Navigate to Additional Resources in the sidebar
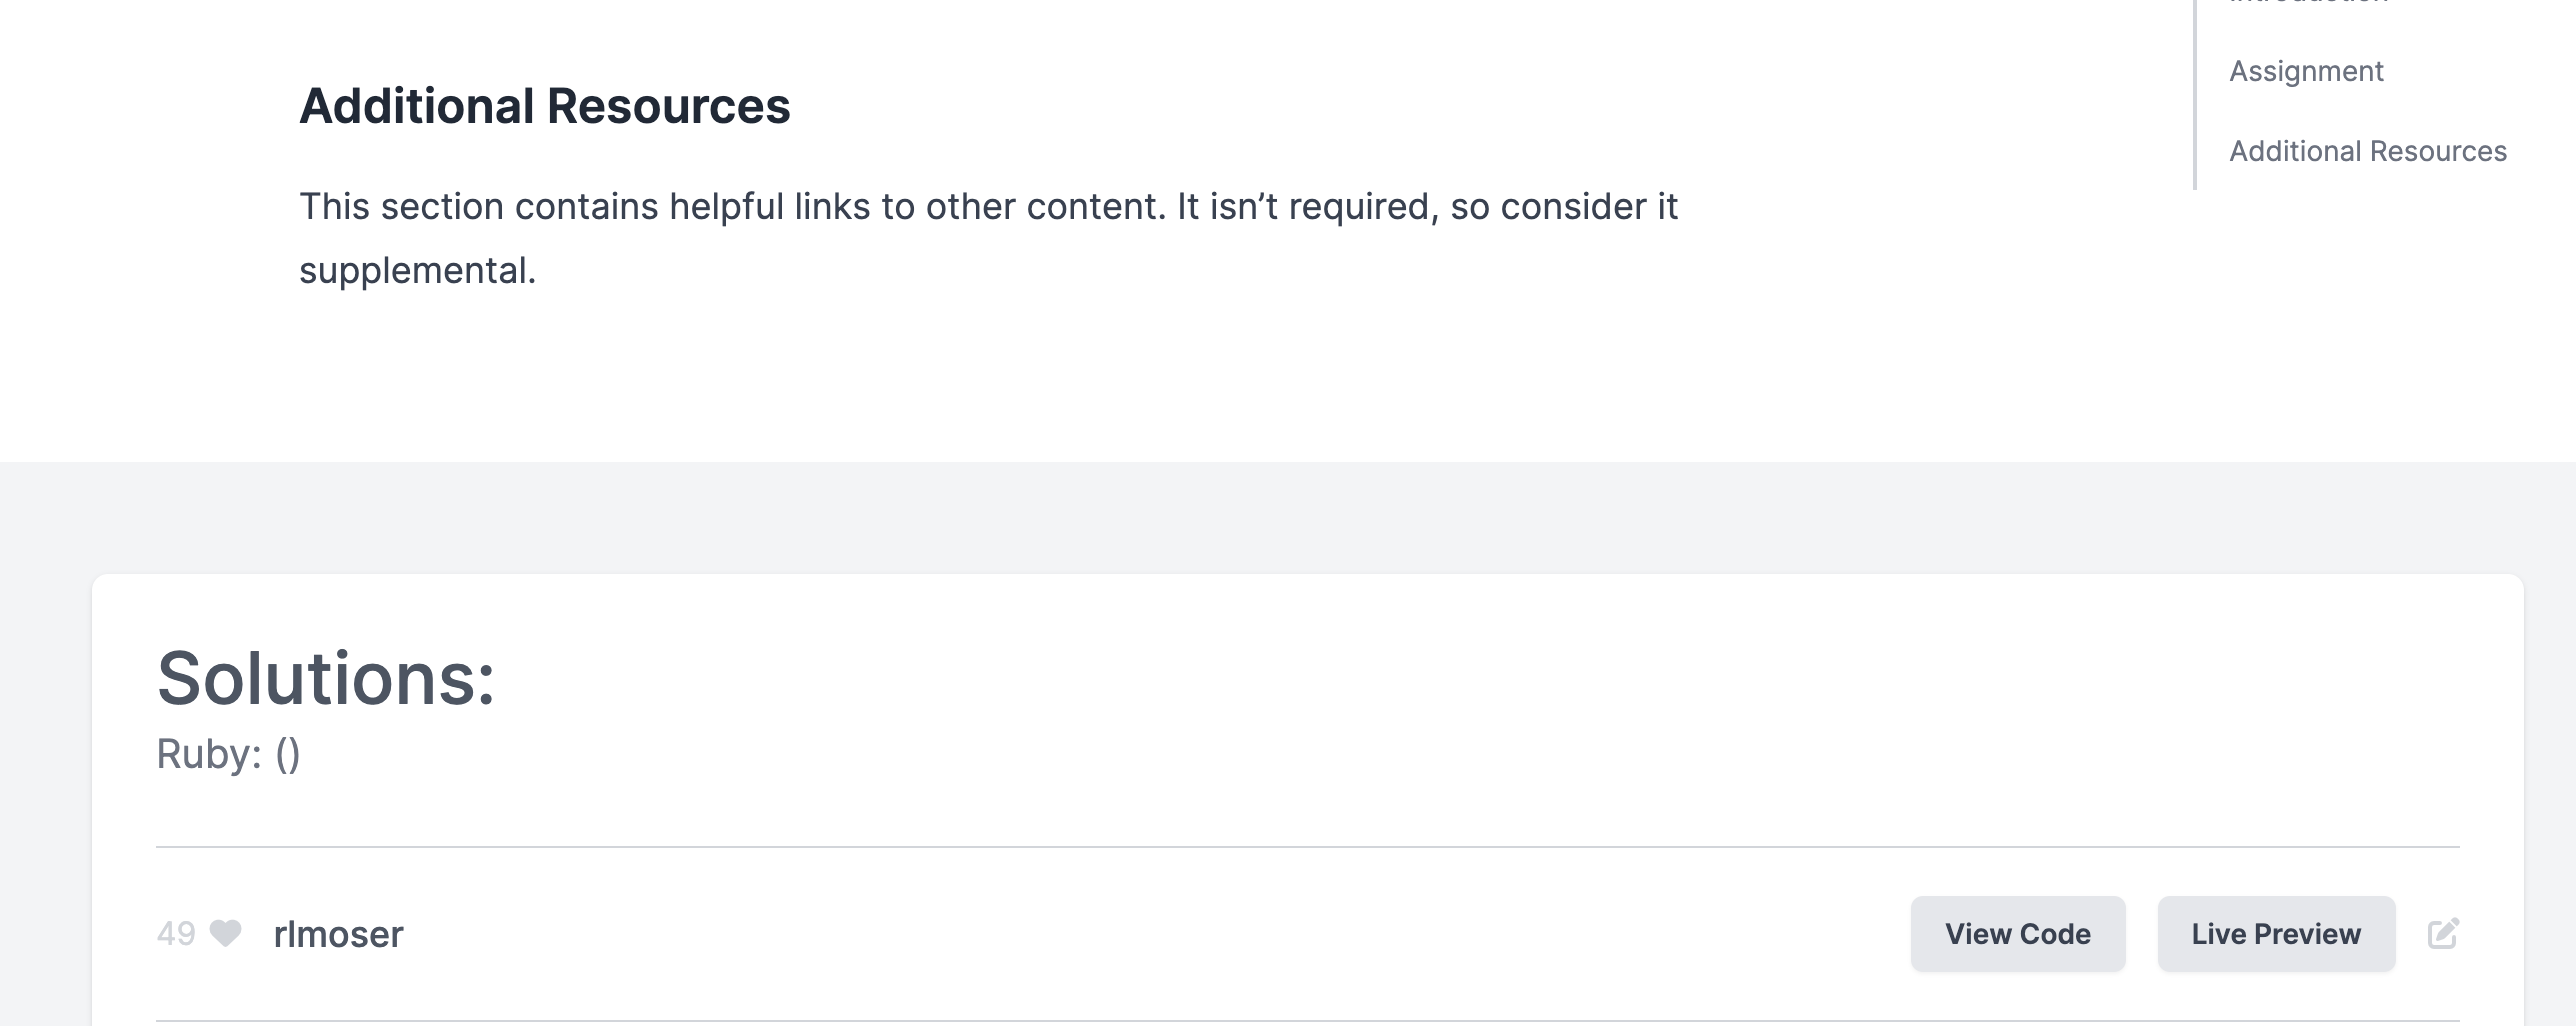 [x=2368, y=150]
